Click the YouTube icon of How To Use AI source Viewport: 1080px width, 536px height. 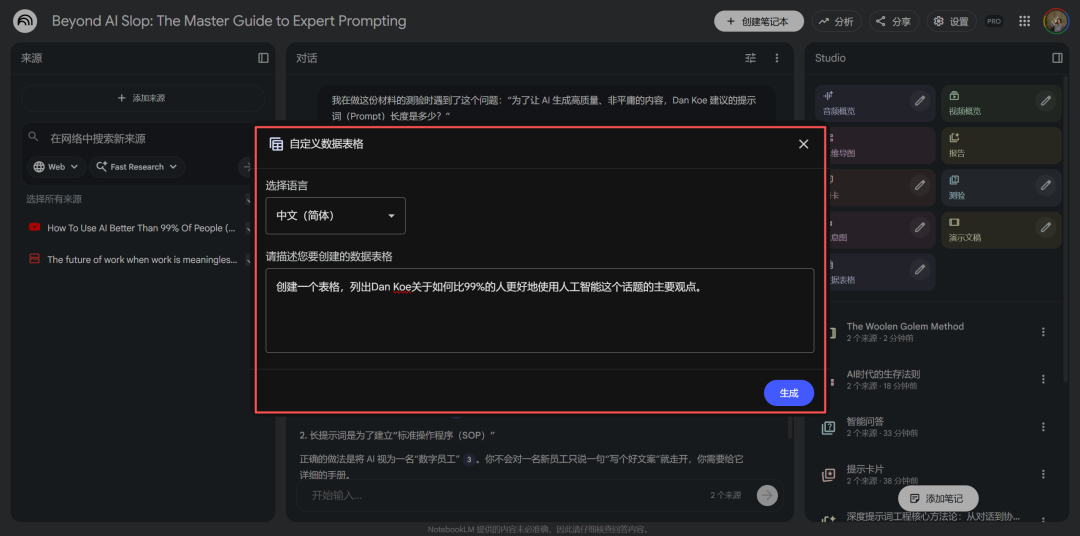[x=34, y=227]
